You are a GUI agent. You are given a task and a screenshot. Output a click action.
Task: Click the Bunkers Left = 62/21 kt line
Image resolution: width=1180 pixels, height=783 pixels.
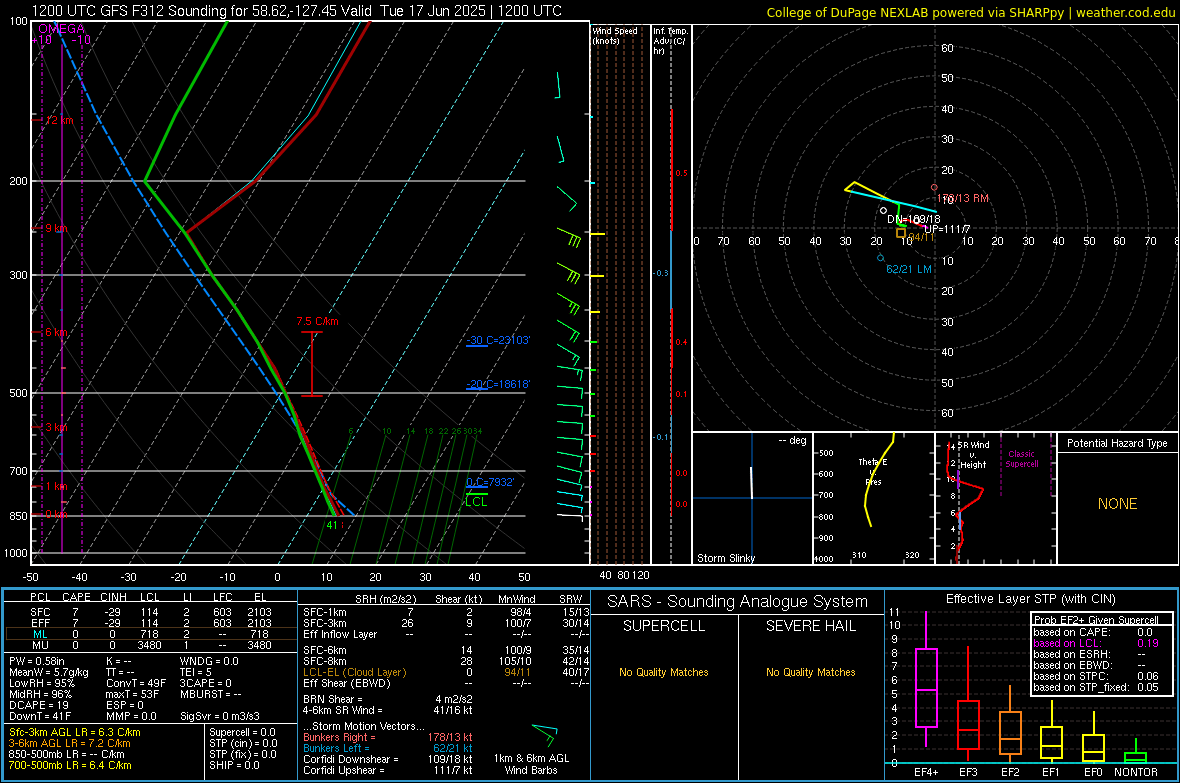pyautogui.click(x=388, y=748)
